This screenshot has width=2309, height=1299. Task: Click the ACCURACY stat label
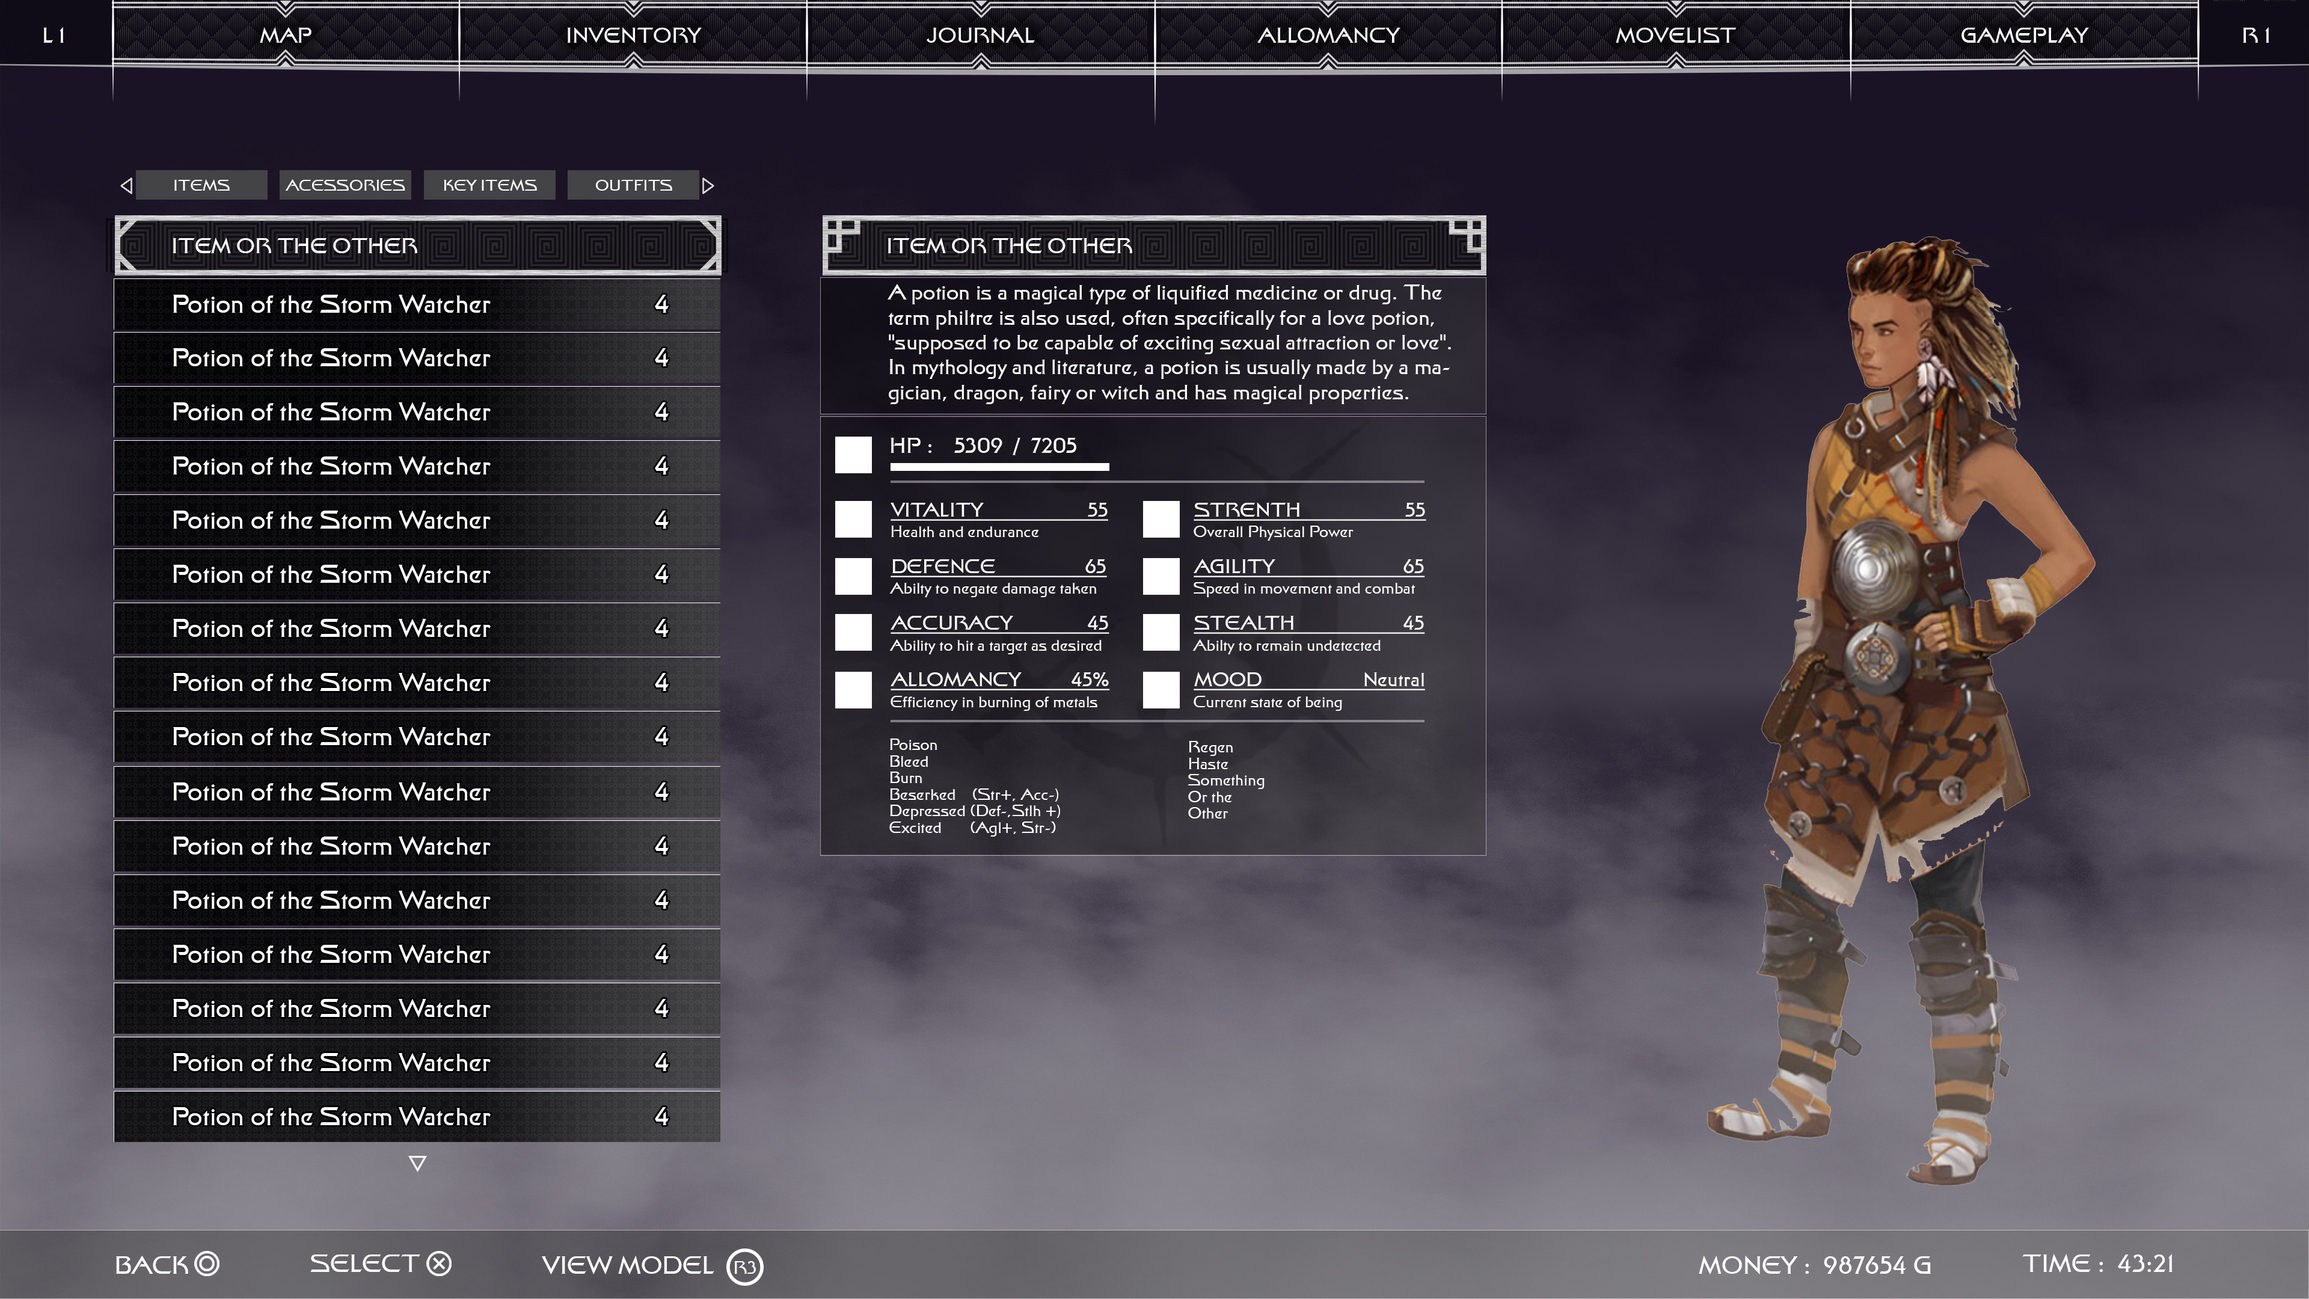pos(951,623)
